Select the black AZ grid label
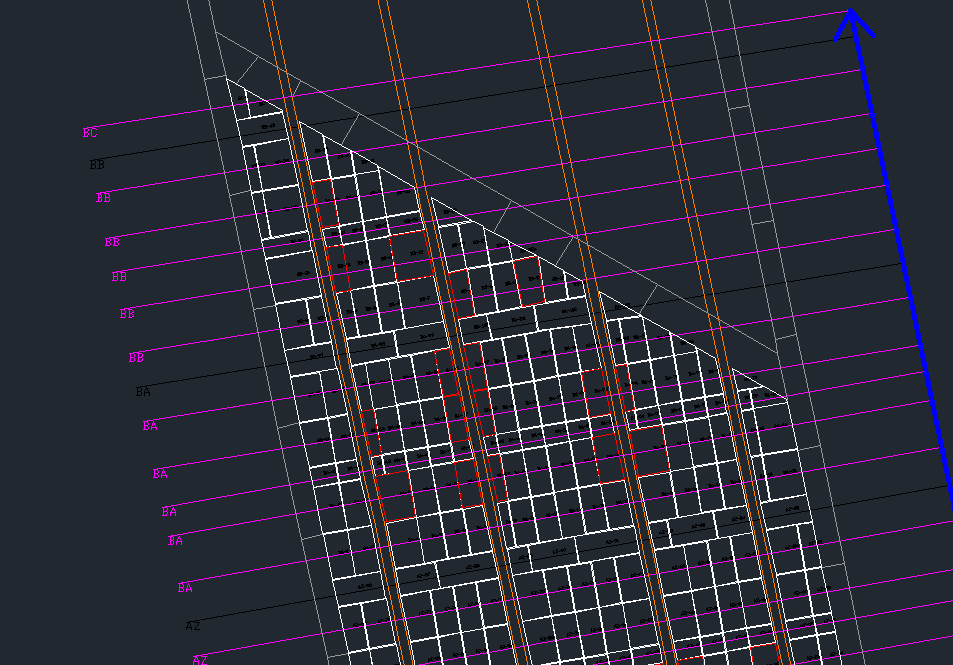The width and height of the screenshot is (953, 665). [x=193, y=625]
